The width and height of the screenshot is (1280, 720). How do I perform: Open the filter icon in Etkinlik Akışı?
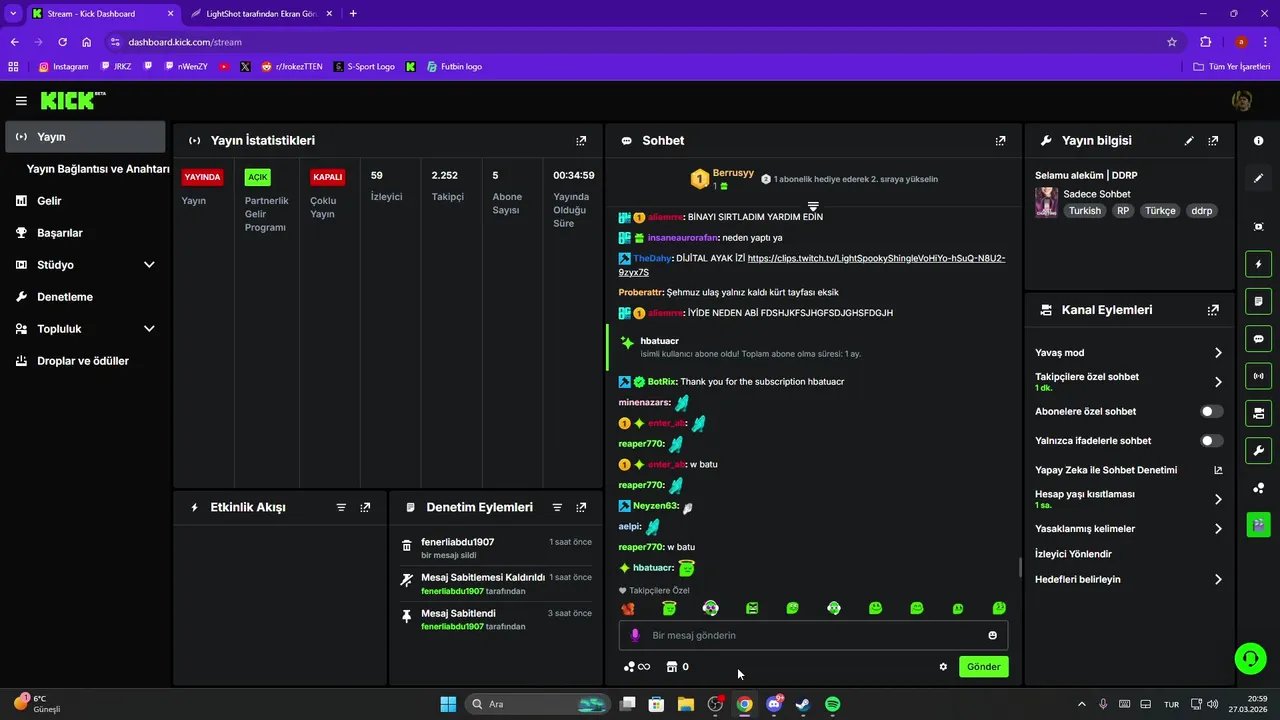(341, 508)
